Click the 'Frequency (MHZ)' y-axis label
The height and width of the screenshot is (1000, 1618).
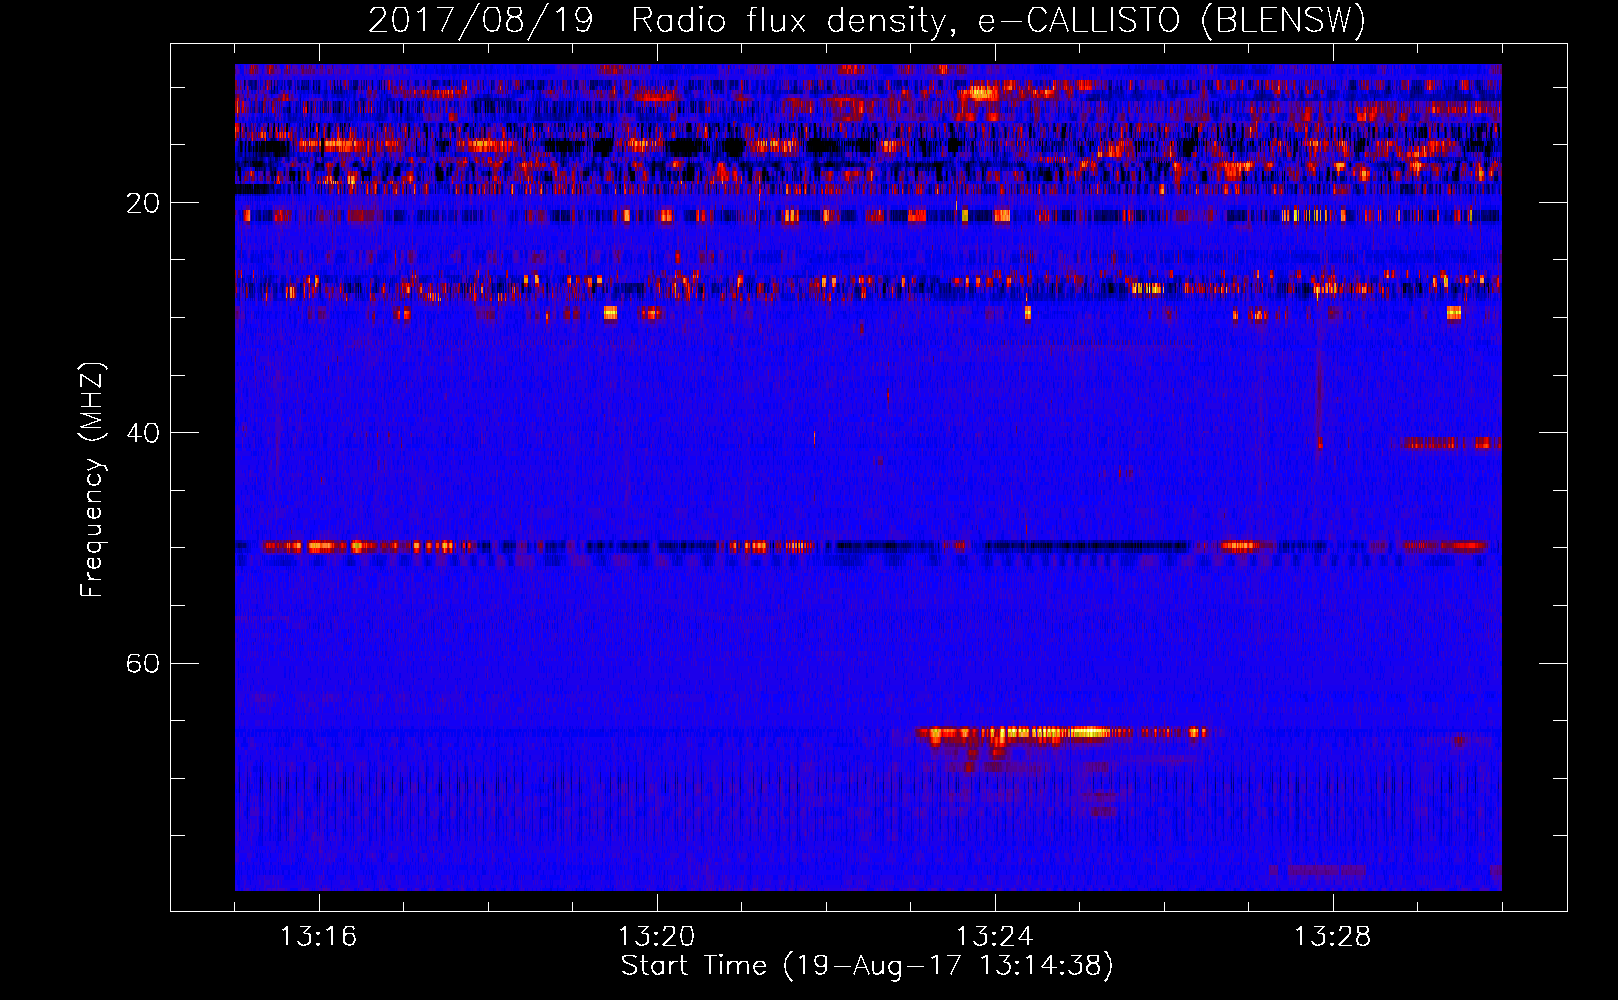pyautogui.click(x=92, y=480)
